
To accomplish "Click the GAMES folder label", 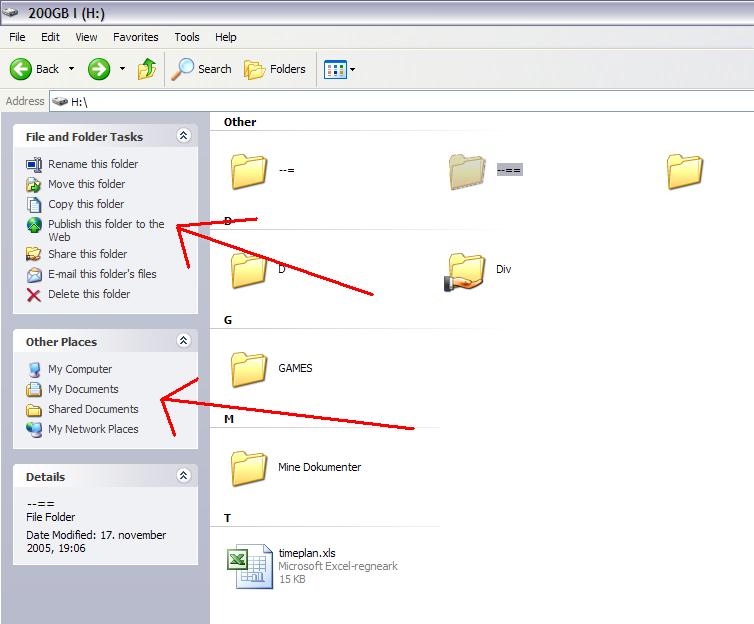I will 295,368.
